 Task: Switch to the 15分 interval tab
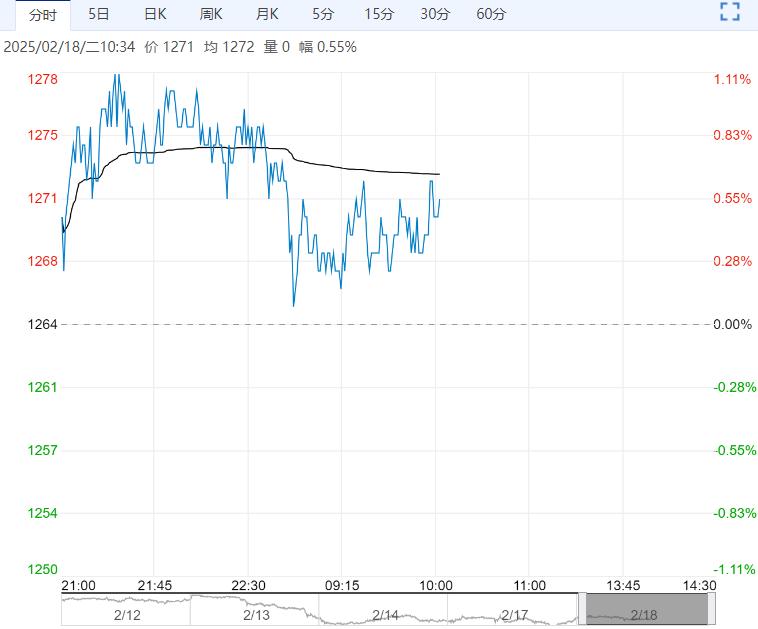point(379,14)
